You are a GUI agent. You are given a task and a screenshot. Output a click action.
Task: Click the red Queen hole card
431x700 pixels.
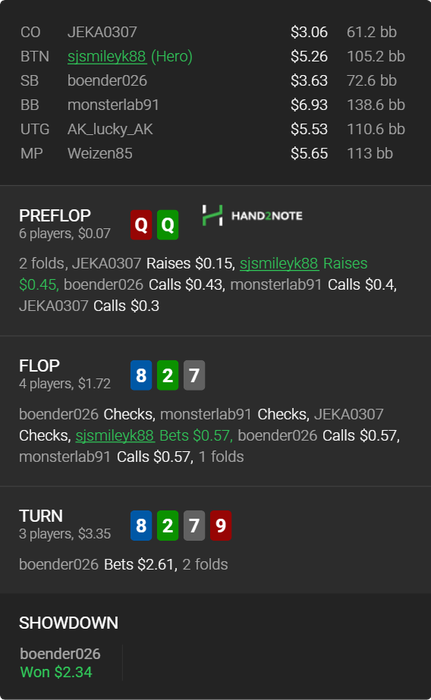(x=141, y=225)
